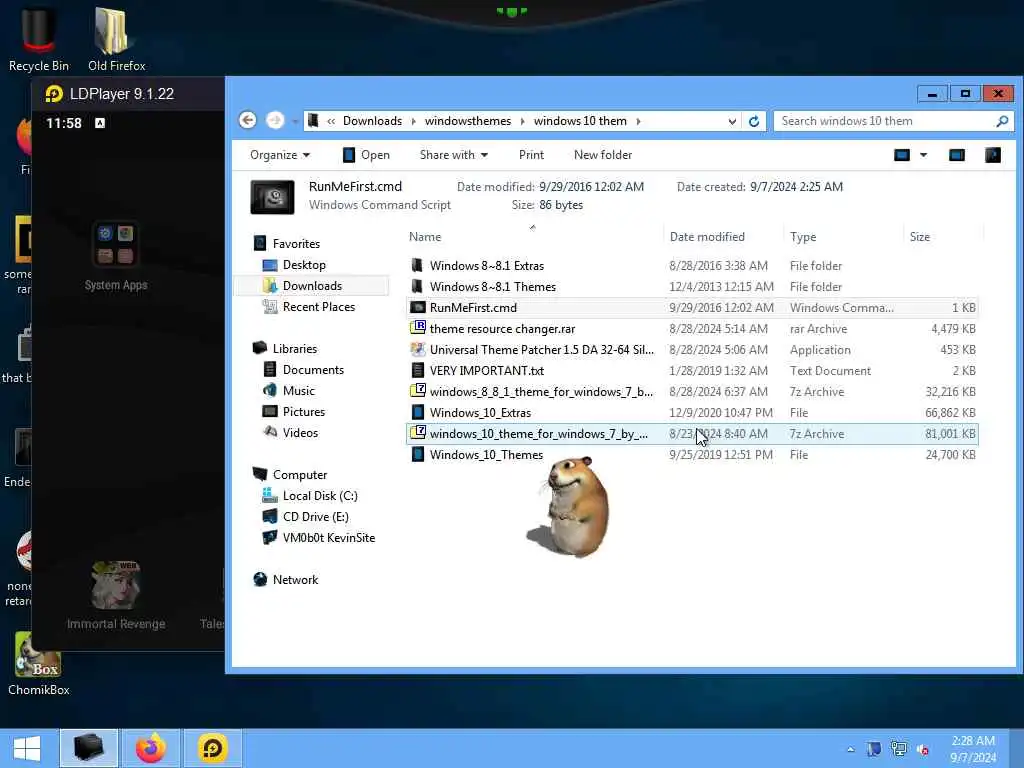Viewport: 1024px width, 768px height.
Task: Sort by the Type column header
Action: pos(844,237)
